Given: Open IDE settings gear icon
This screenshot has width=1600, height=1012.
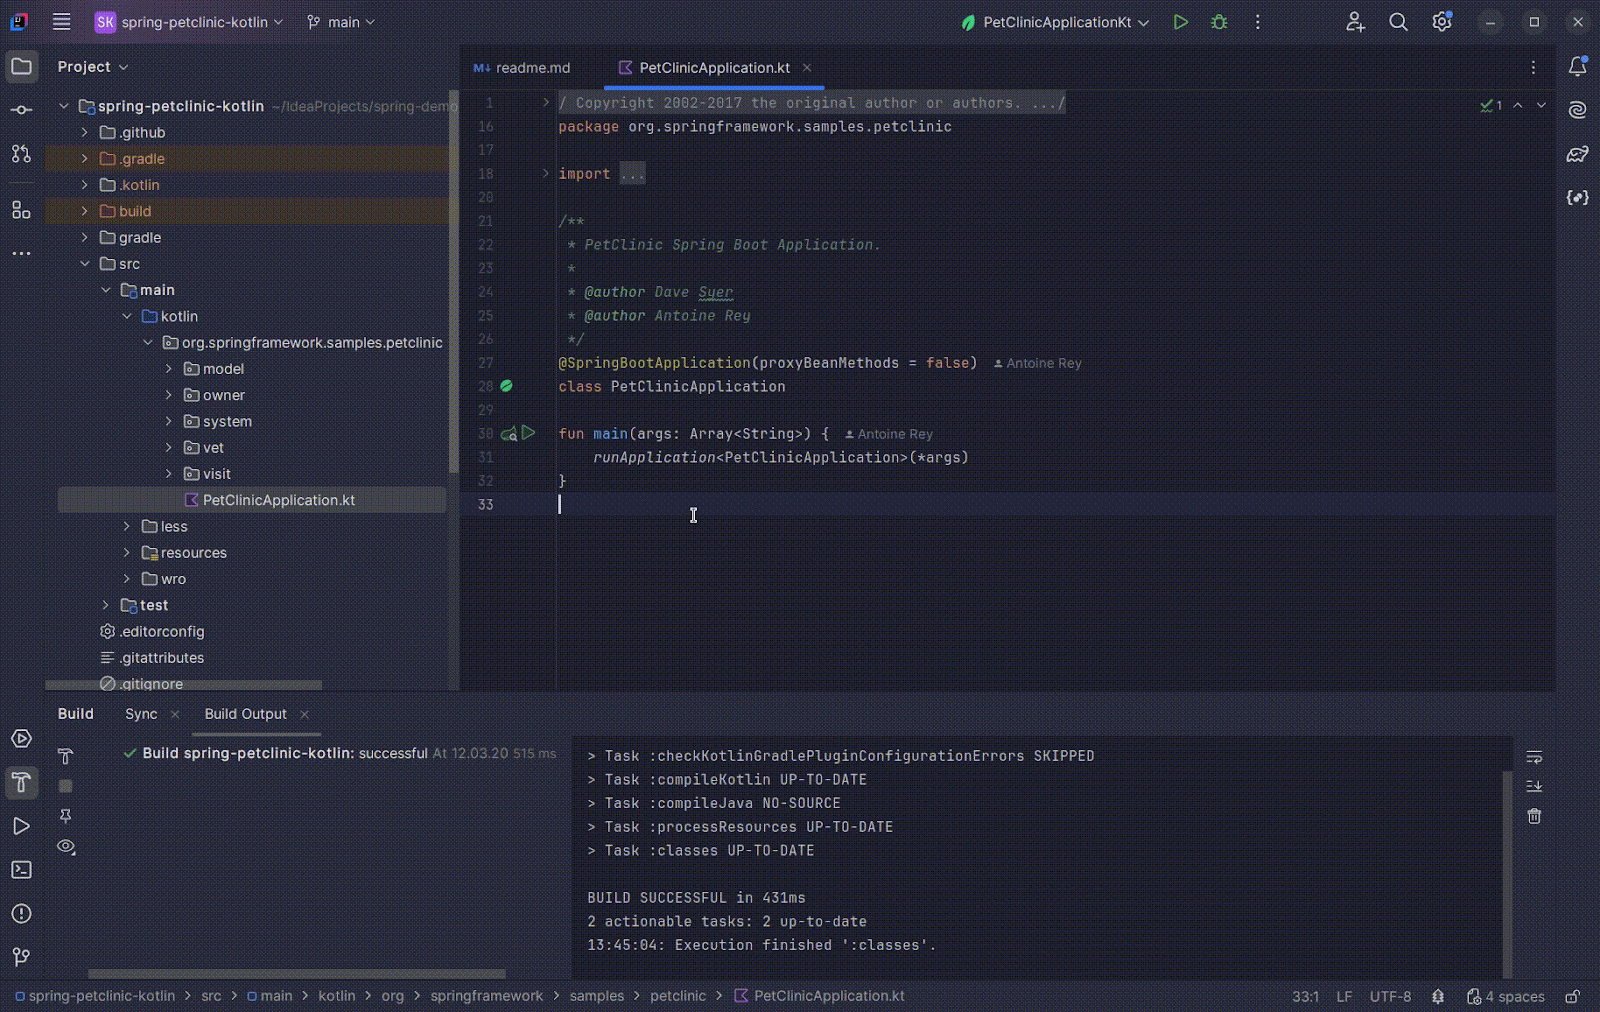Looking at the screenshot, I should pyautogui.click(x=1442, y=22).
